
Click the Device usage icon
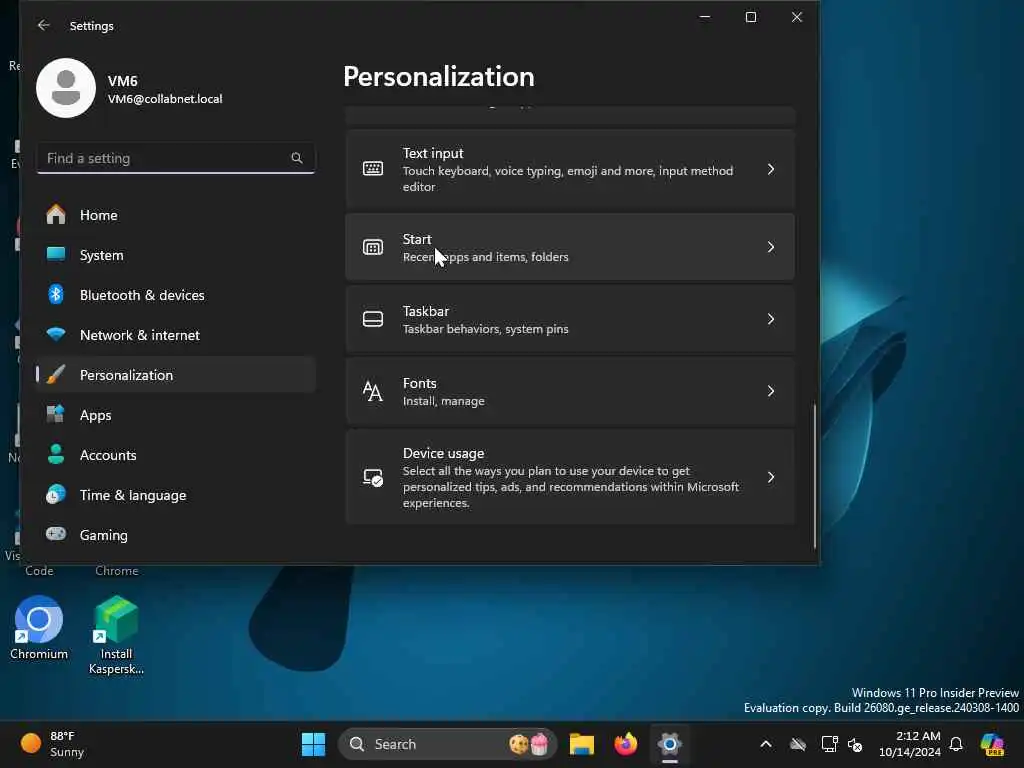373,477
